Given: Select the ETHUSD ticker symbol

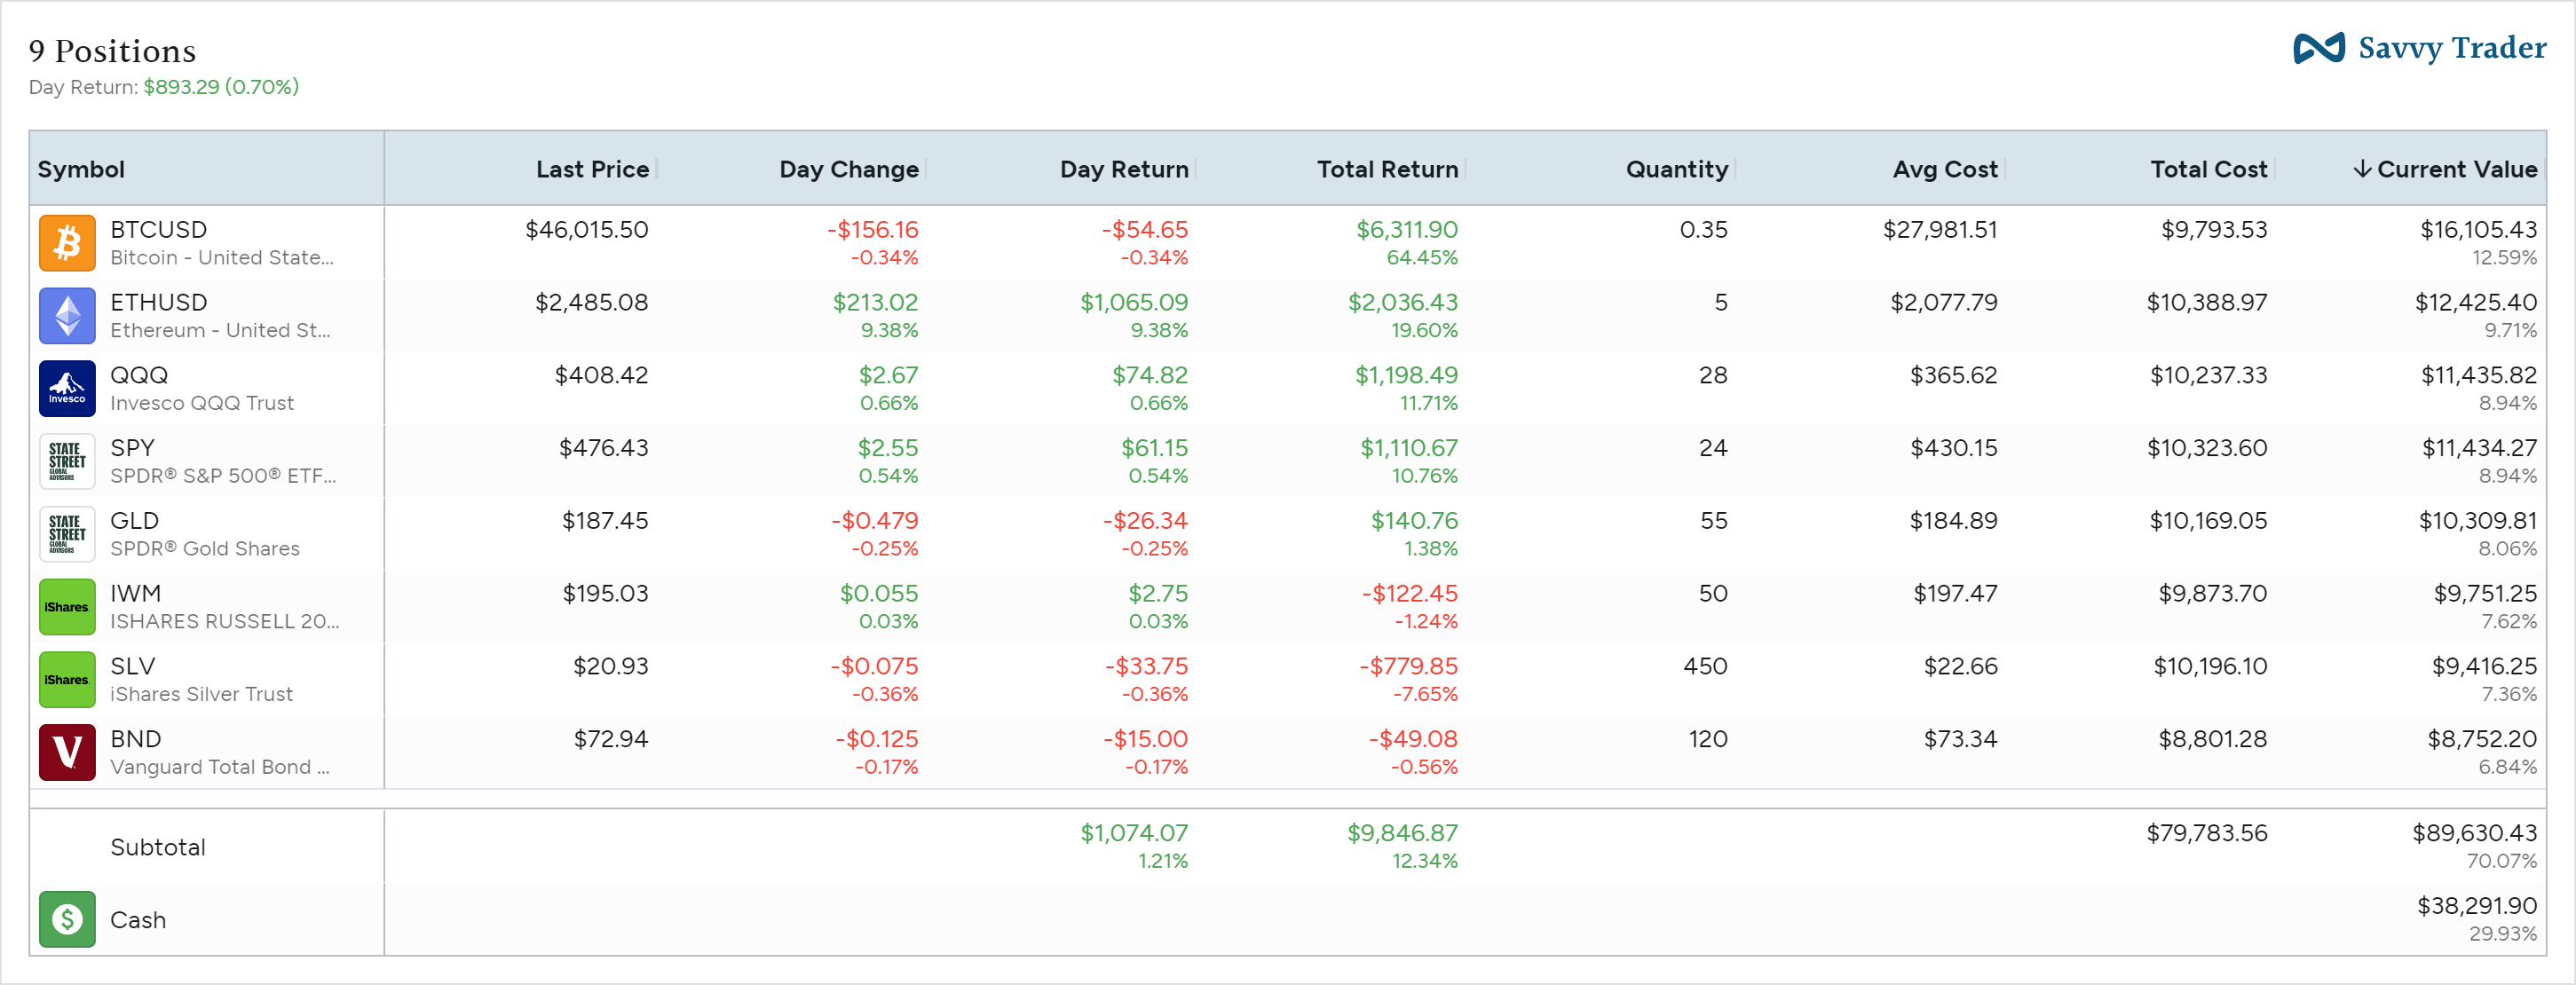Looking at the screenshot, I should click(158, 302).
